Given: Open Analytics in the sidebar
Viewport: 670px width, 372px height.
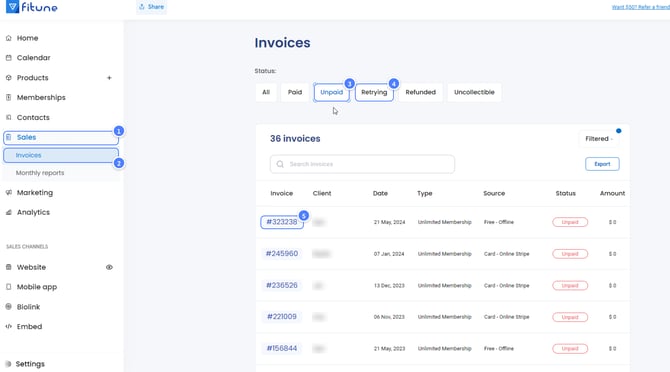Looking at the screenshot, I should (33, 212).
